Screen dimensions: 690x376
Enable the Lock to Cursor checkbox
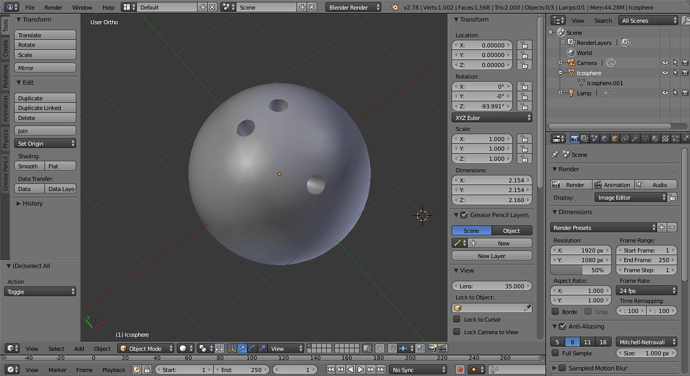(457, 319)
